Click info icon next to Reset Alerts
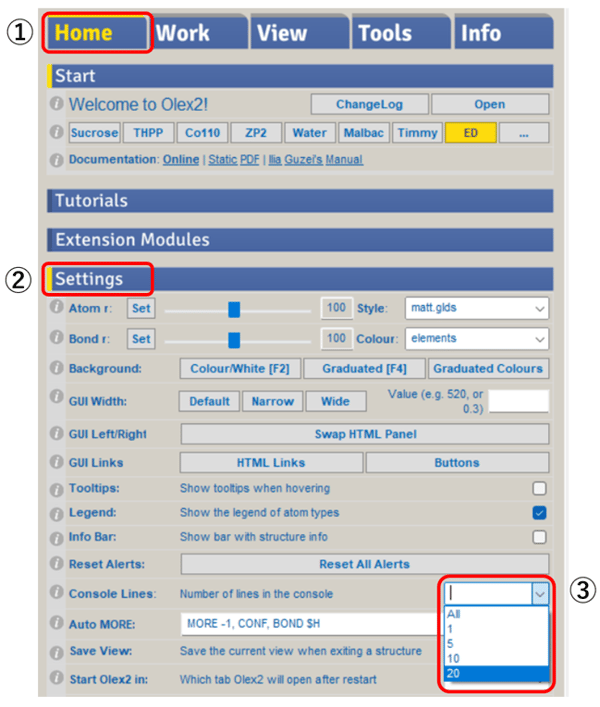600x707 pixels. point(56,563)
